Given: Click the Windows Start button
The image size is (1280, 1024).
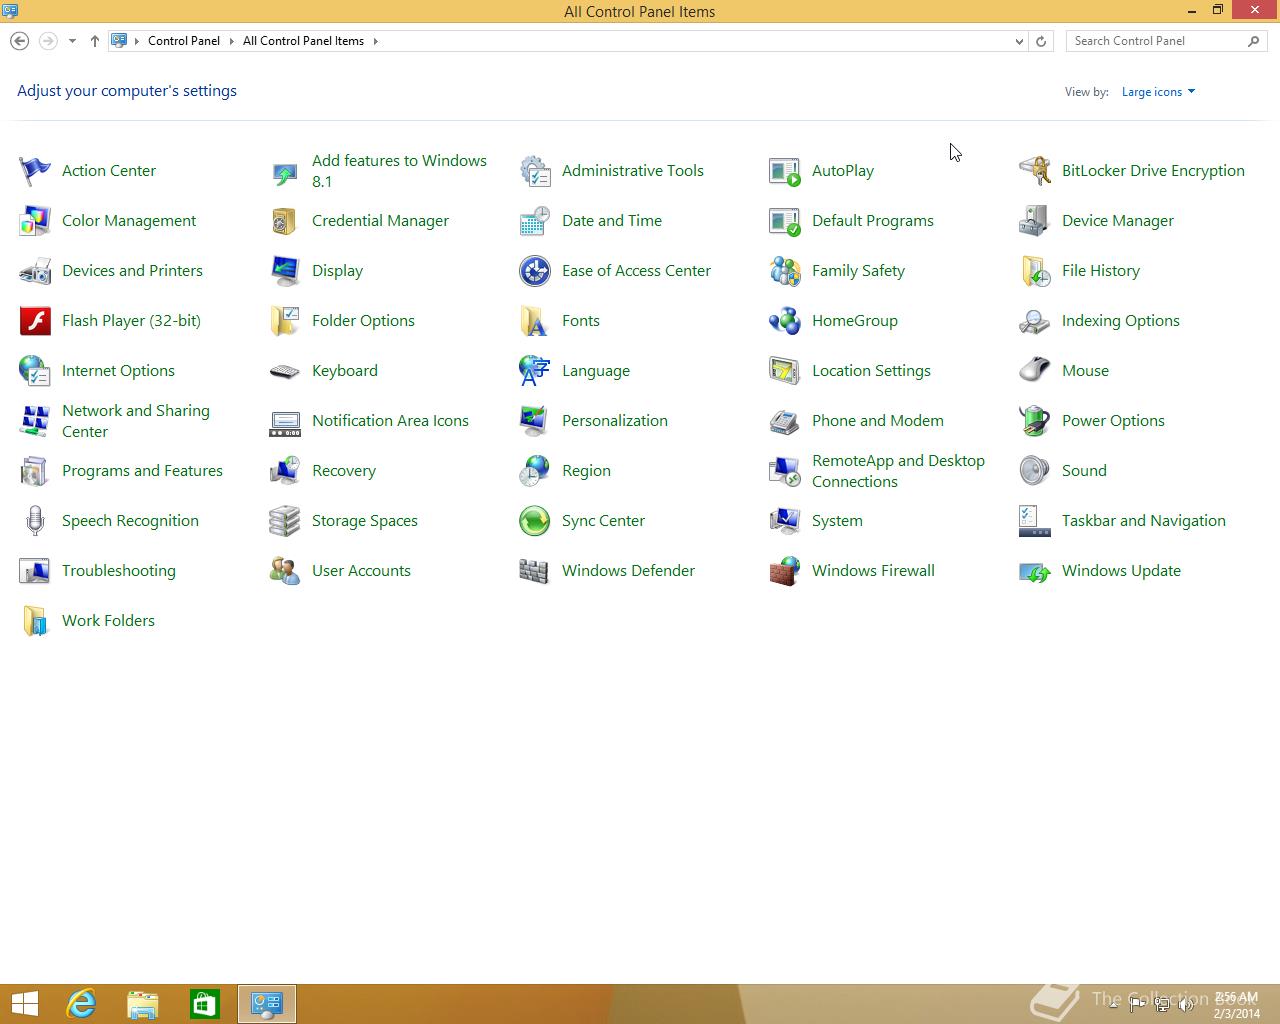Looking at the screenshot, I should tap(25, 1004).
